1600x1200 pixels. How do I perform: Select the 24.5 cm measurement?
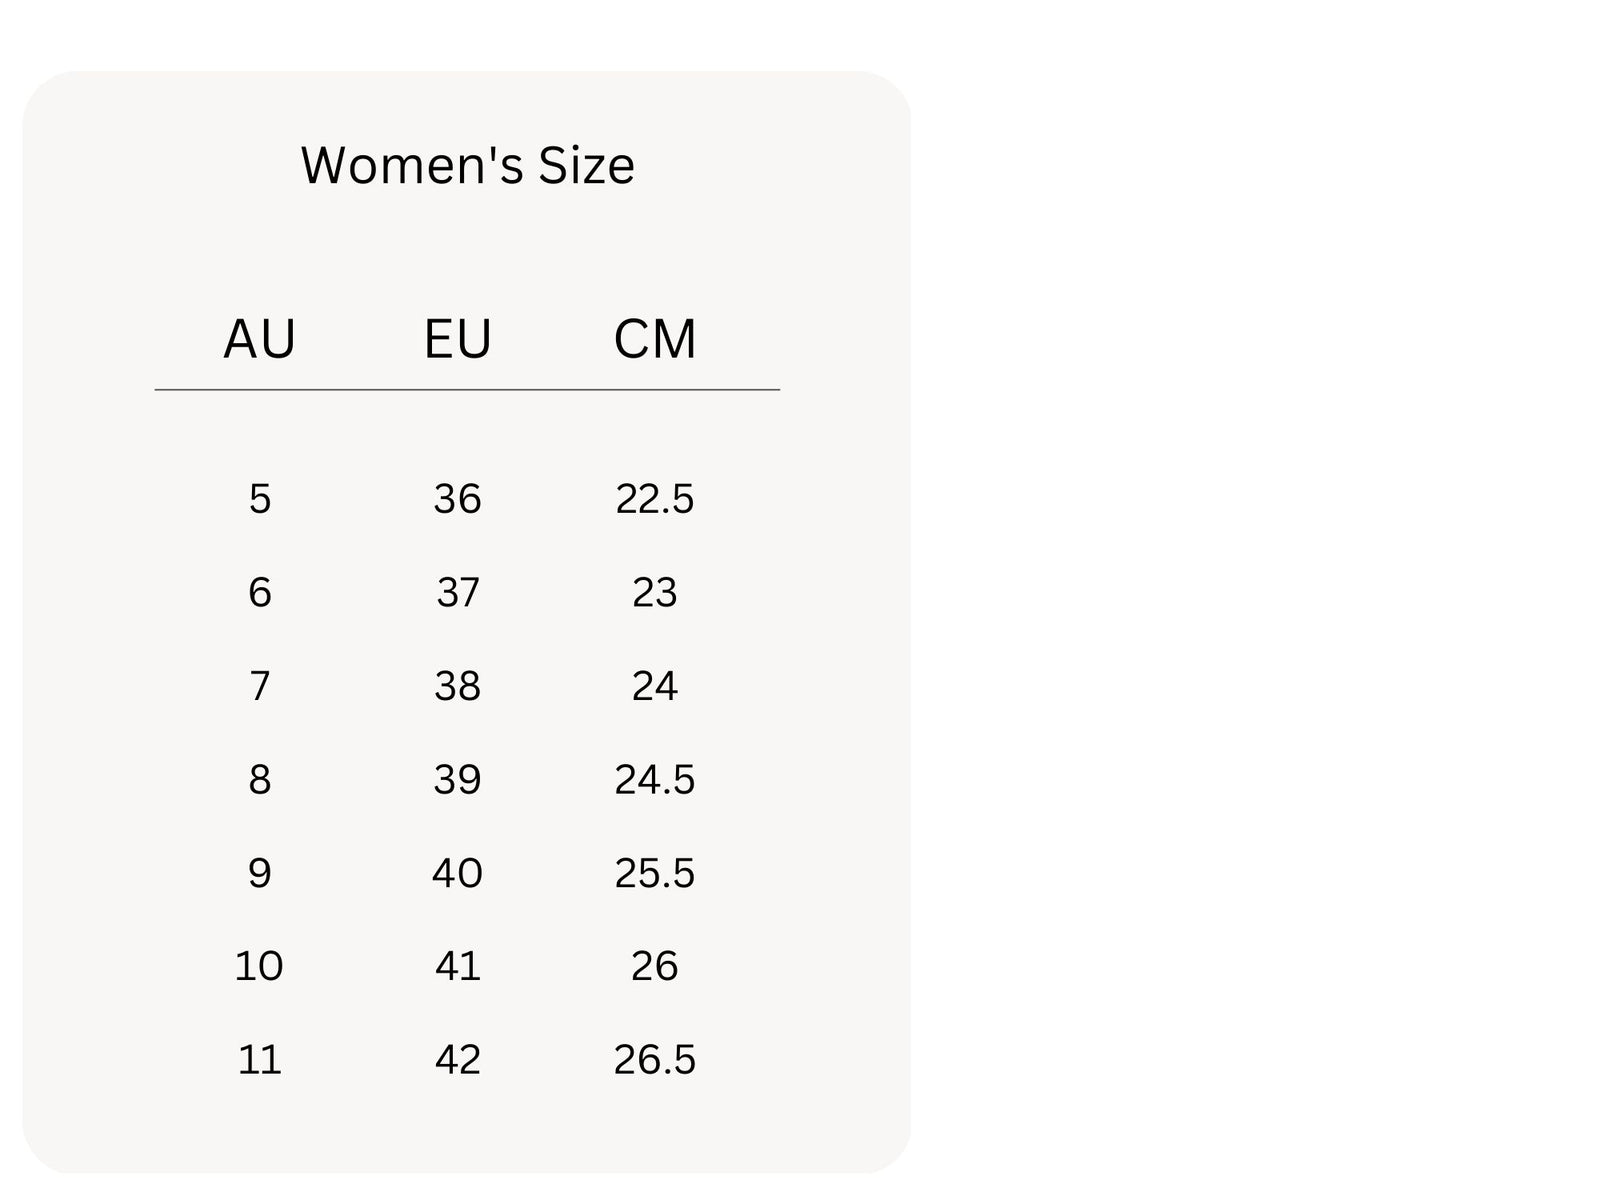coord(655,780)
